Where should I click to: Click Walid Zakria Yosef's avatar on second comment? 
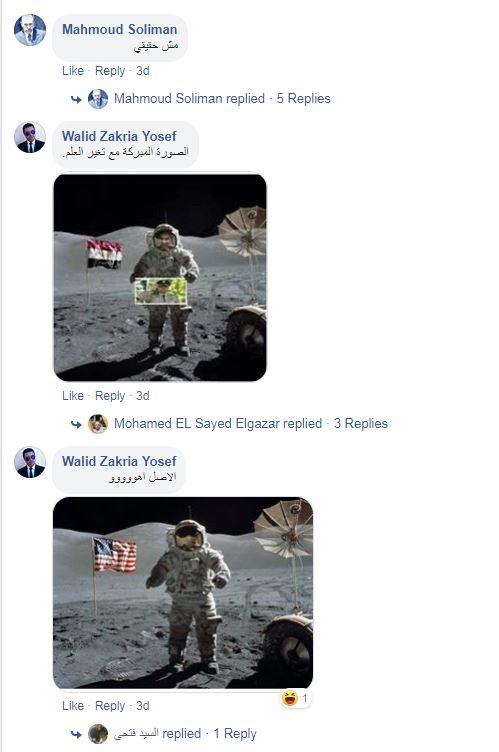click(30, 462)
